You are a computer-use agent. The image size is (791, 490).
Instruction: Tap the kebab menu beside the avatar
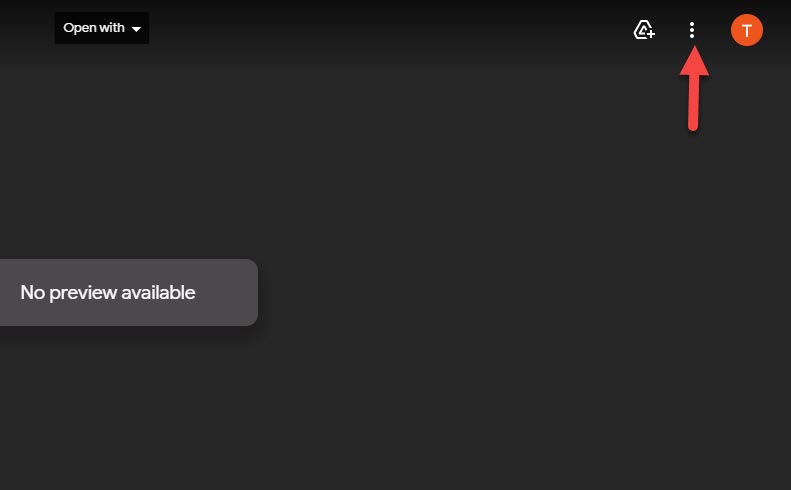pyautogui.click(x=692, y=30)
